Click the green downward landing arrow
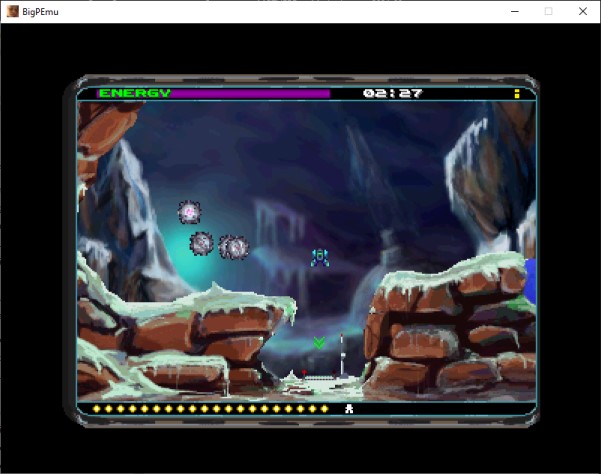Screen dimensions: 601x474 click(319, 343)
